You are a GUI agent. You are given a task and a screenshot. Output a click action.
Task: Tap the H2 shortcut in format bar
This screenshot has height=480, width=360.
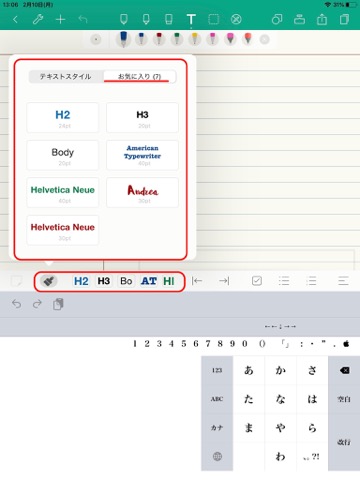[x=81, y=281]
